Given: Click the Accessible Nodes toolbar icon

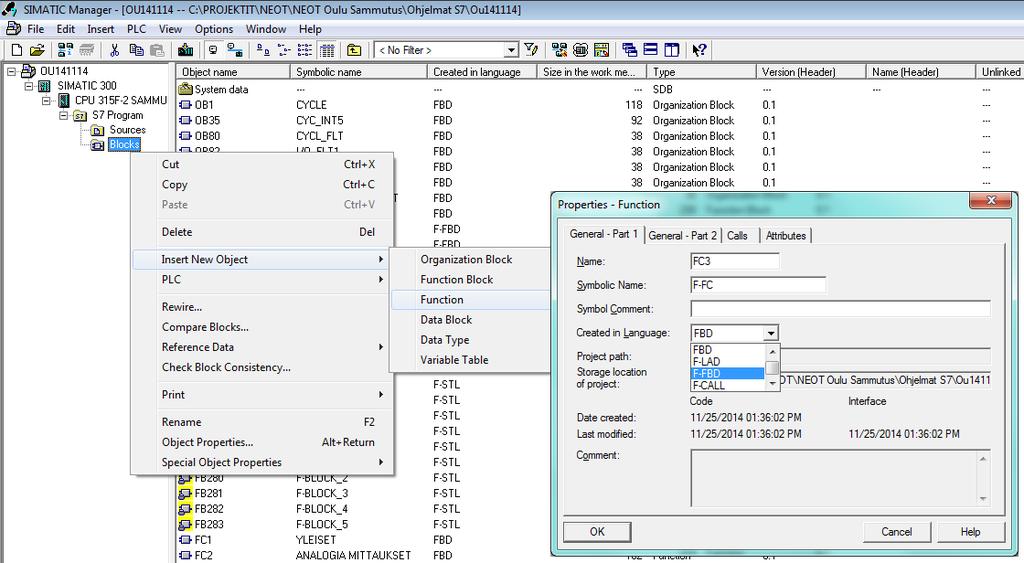Looking at the screenshot, I should coord(65,50).
